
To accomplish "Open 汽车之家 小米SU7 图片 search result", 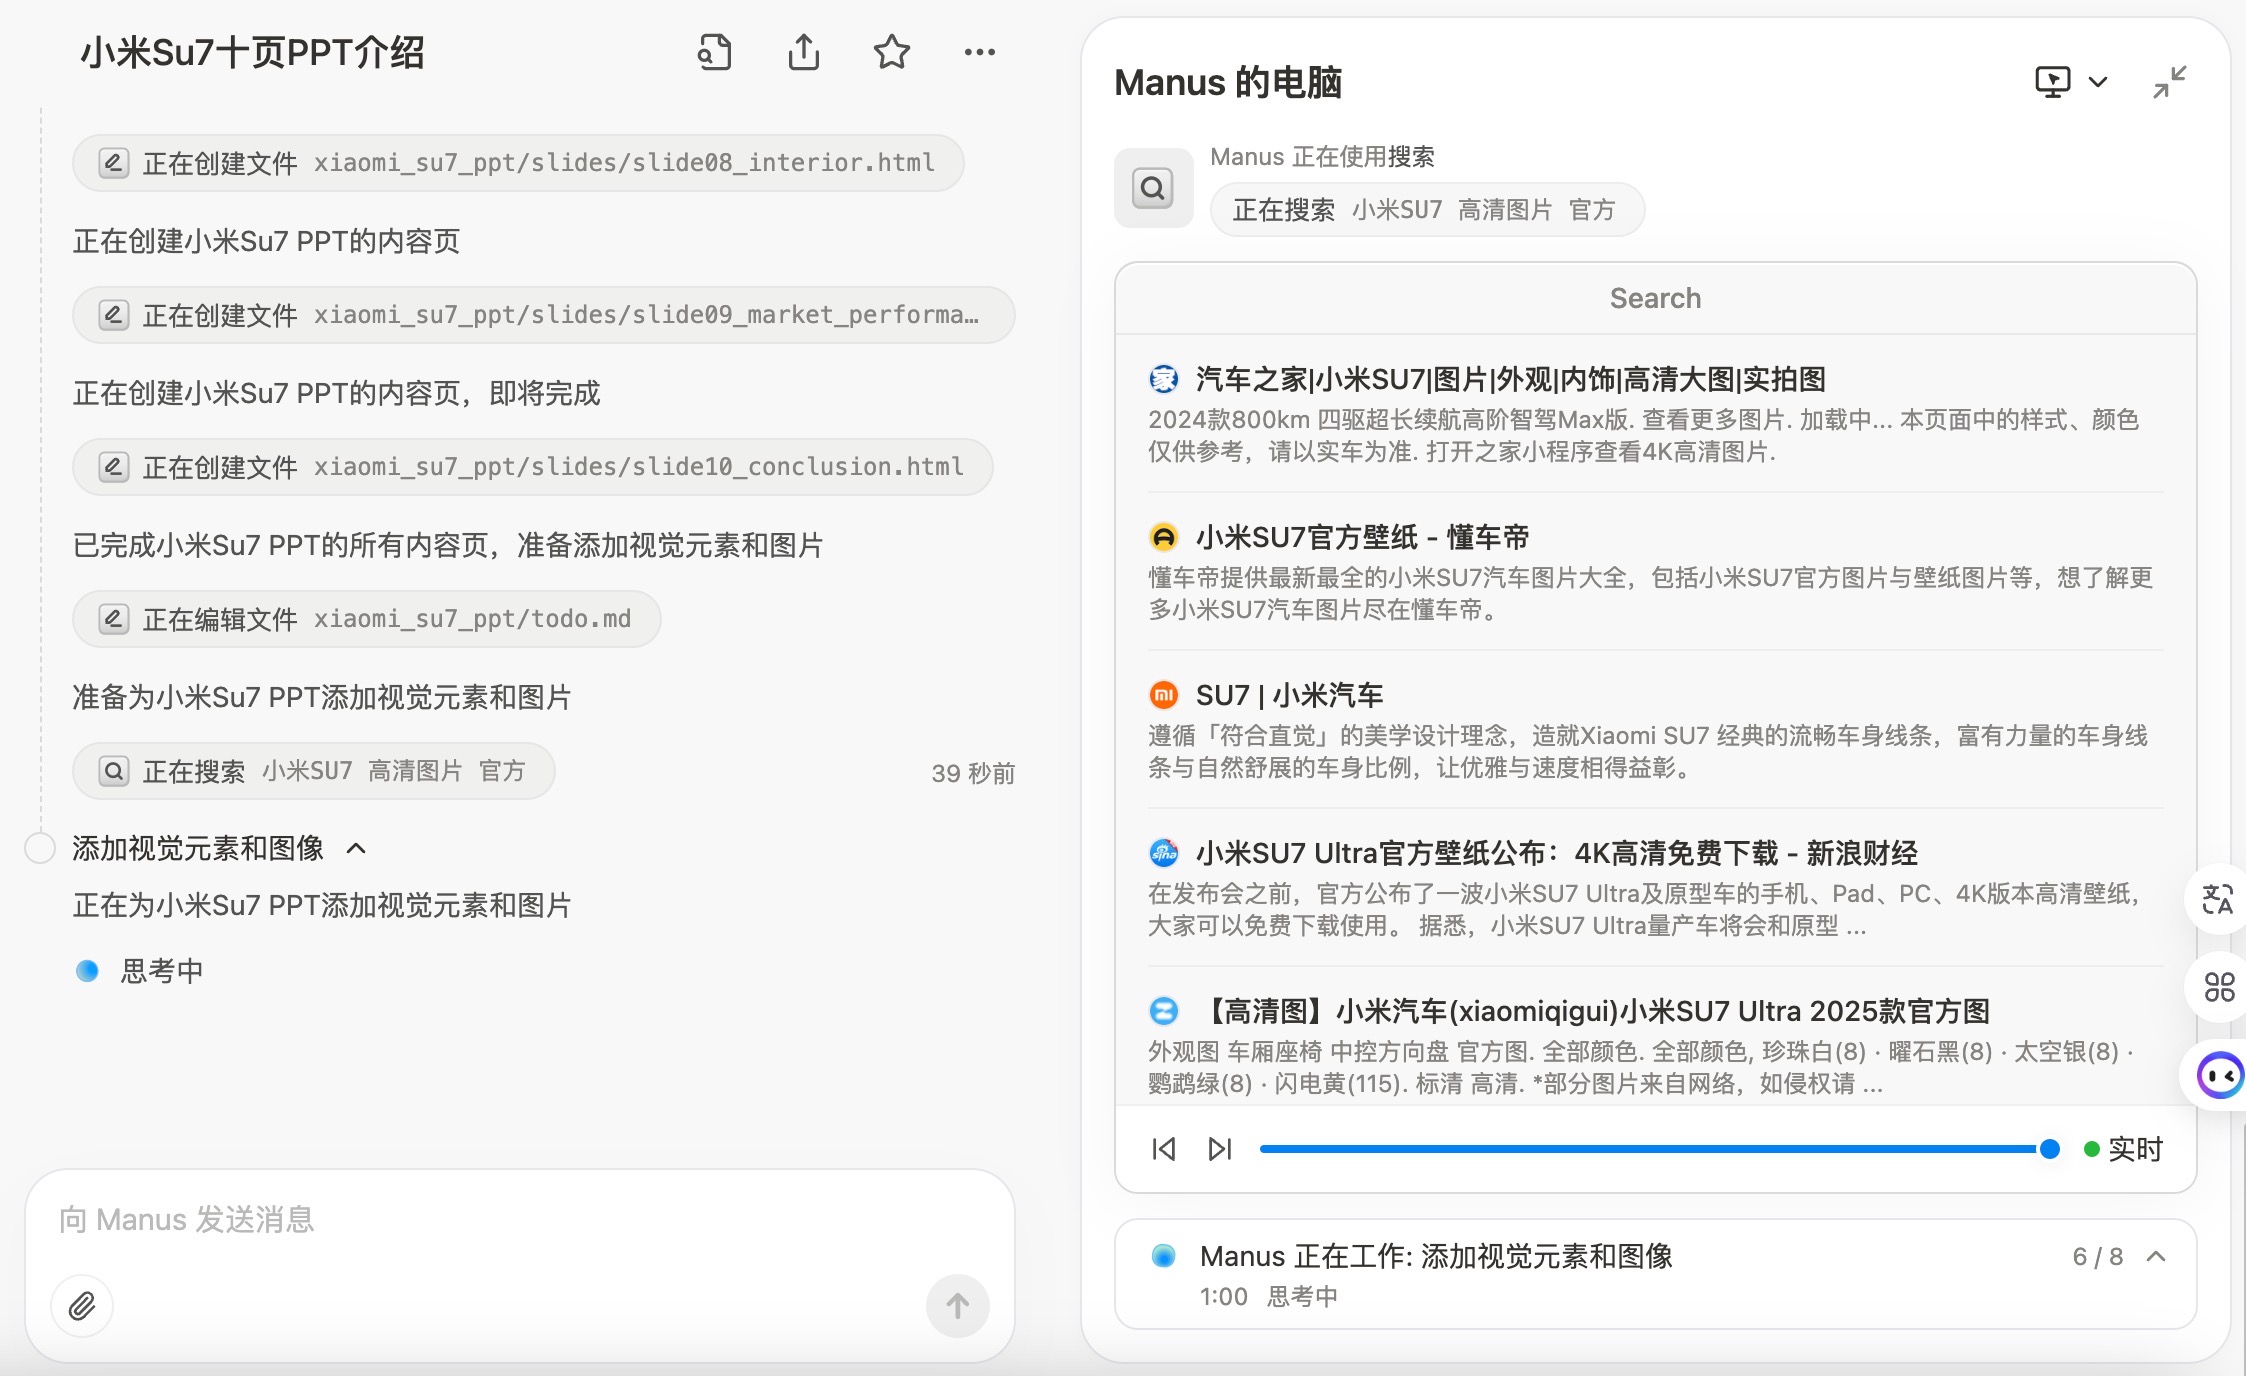I will pyautogui.click(x=1510, y=380).
